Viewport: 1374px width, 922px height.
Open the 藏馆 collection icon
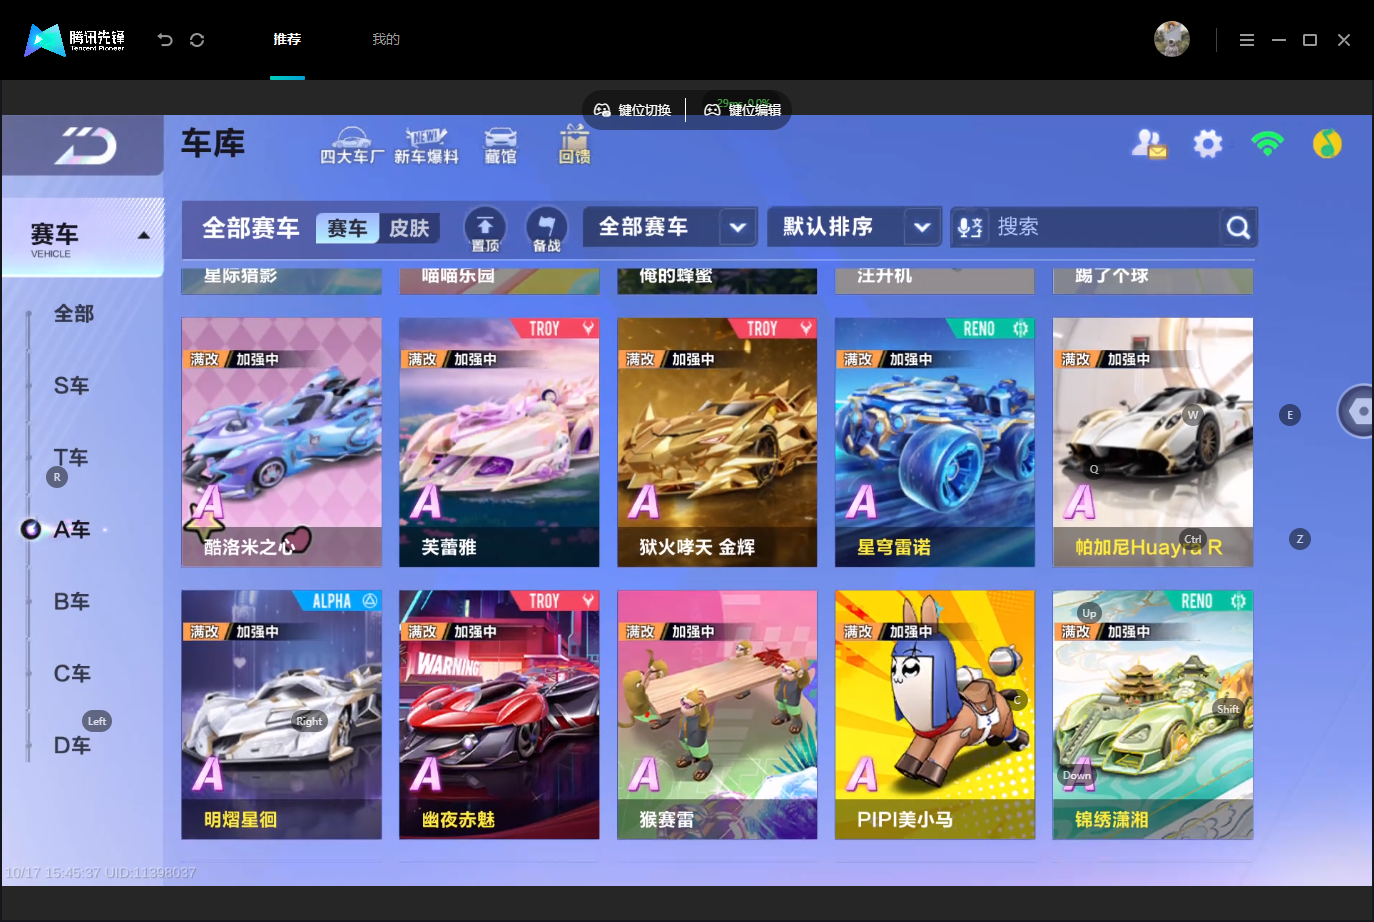click(500, 145)
